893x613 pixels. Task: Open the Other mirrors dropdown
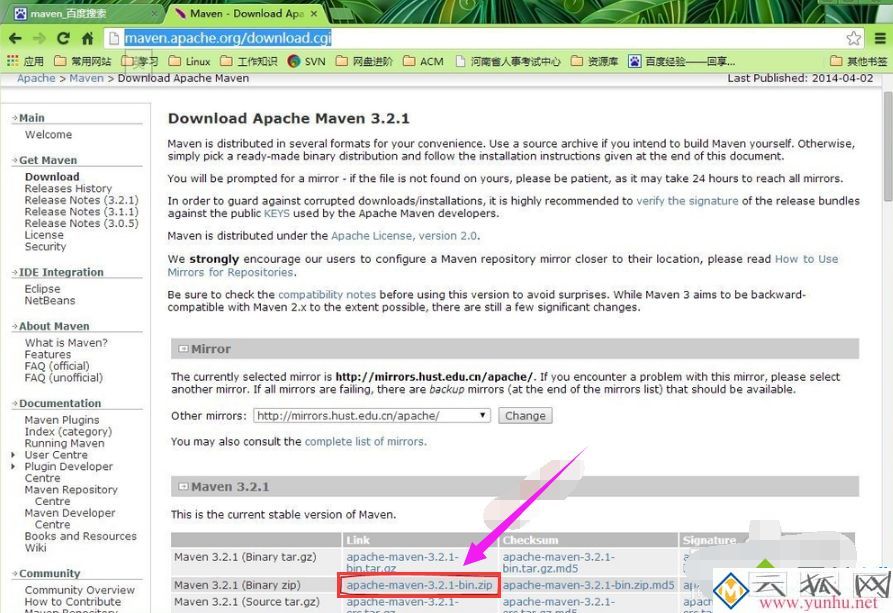click(371, 415)
